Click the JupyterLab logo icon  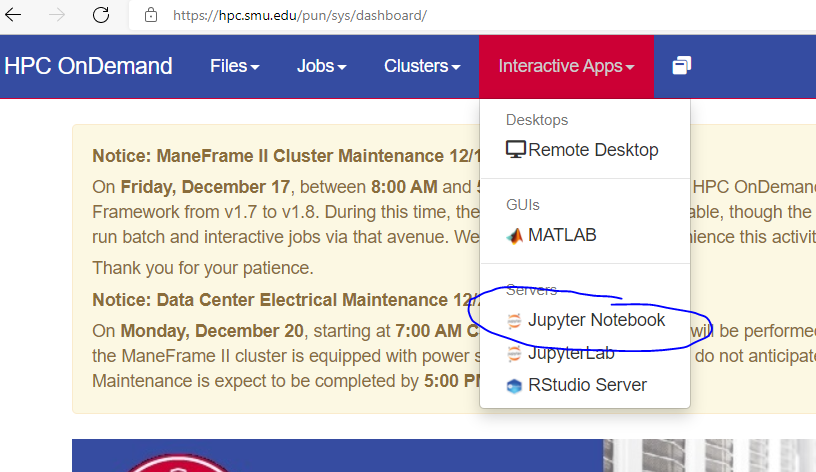514,354
